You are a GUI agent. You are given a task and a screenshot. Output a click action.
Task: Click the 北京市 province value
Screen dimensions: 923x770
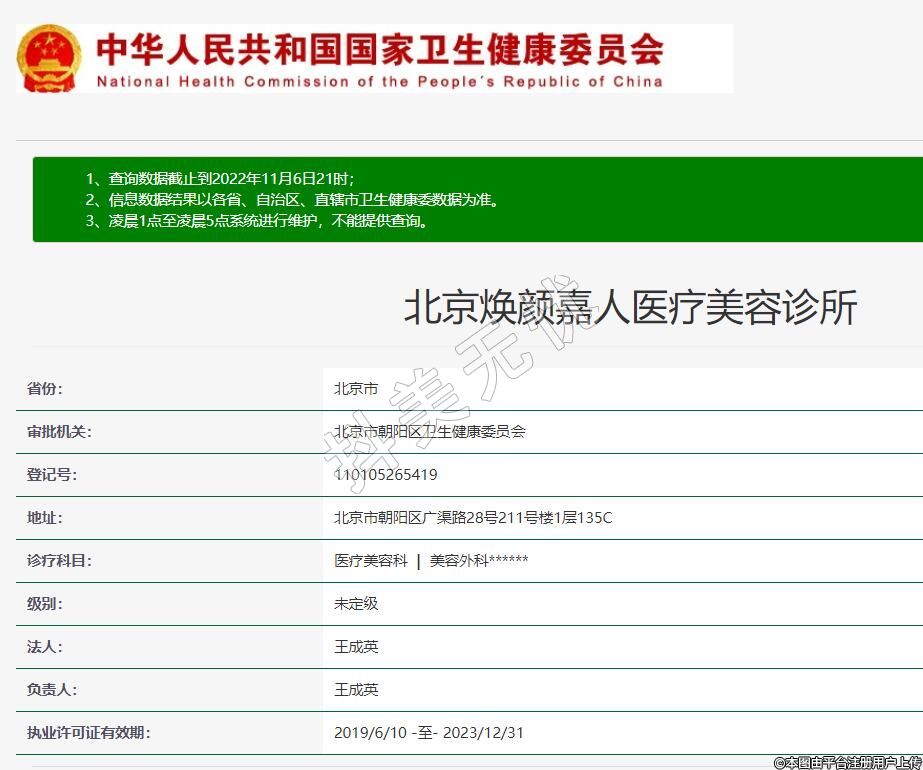[356, 389]
